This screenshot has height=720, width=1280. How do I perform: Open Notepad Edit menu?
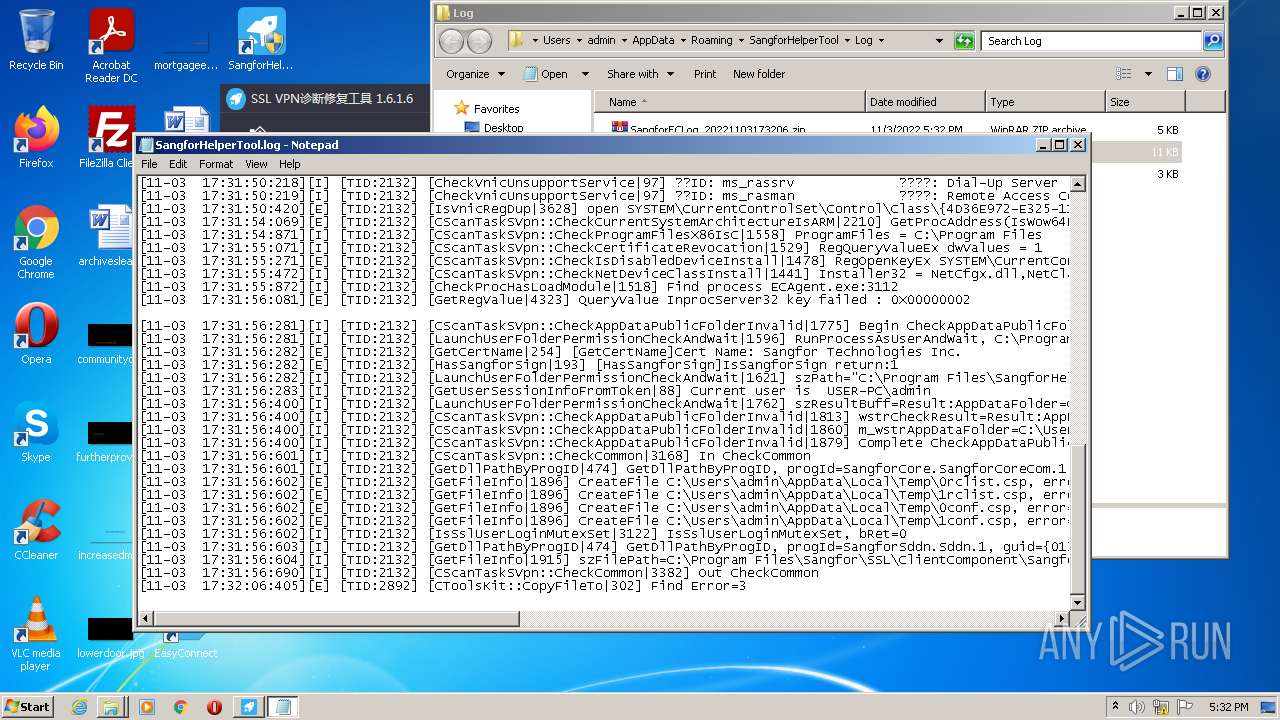pyautogui.click(x=178, y=164)
